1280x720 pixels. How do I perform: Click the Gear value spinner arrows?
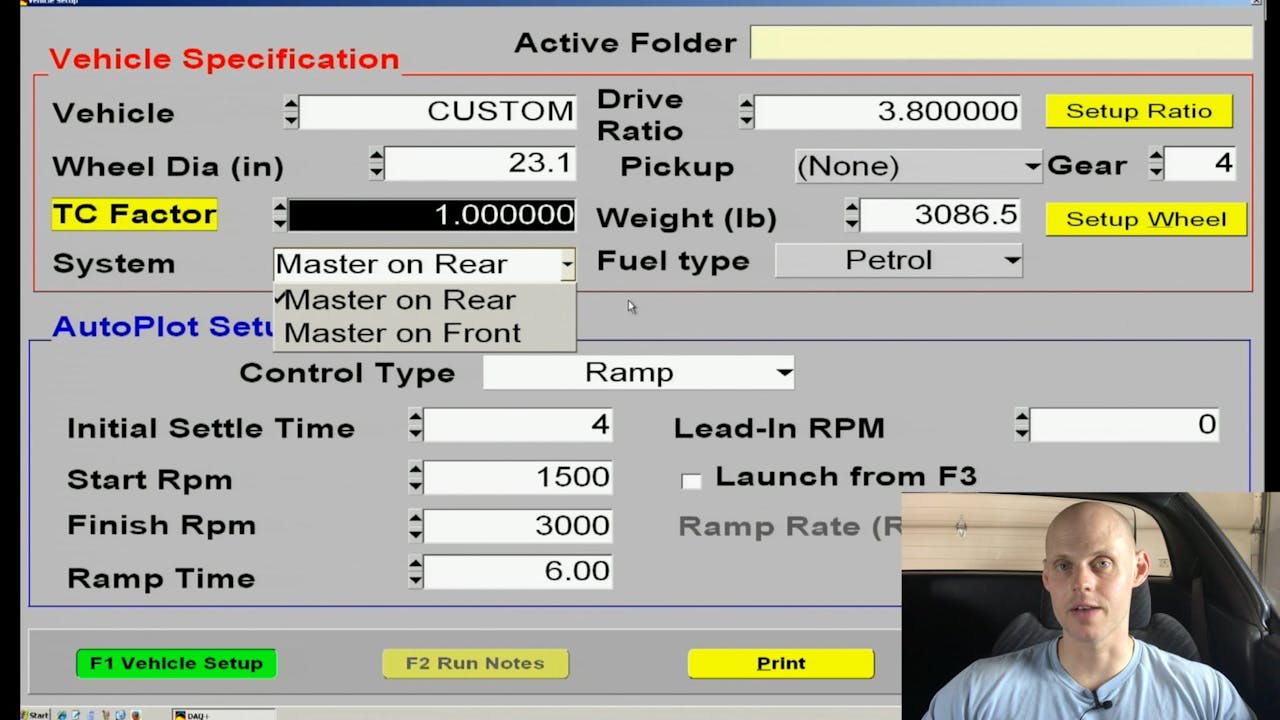(x=1156, y=164)
